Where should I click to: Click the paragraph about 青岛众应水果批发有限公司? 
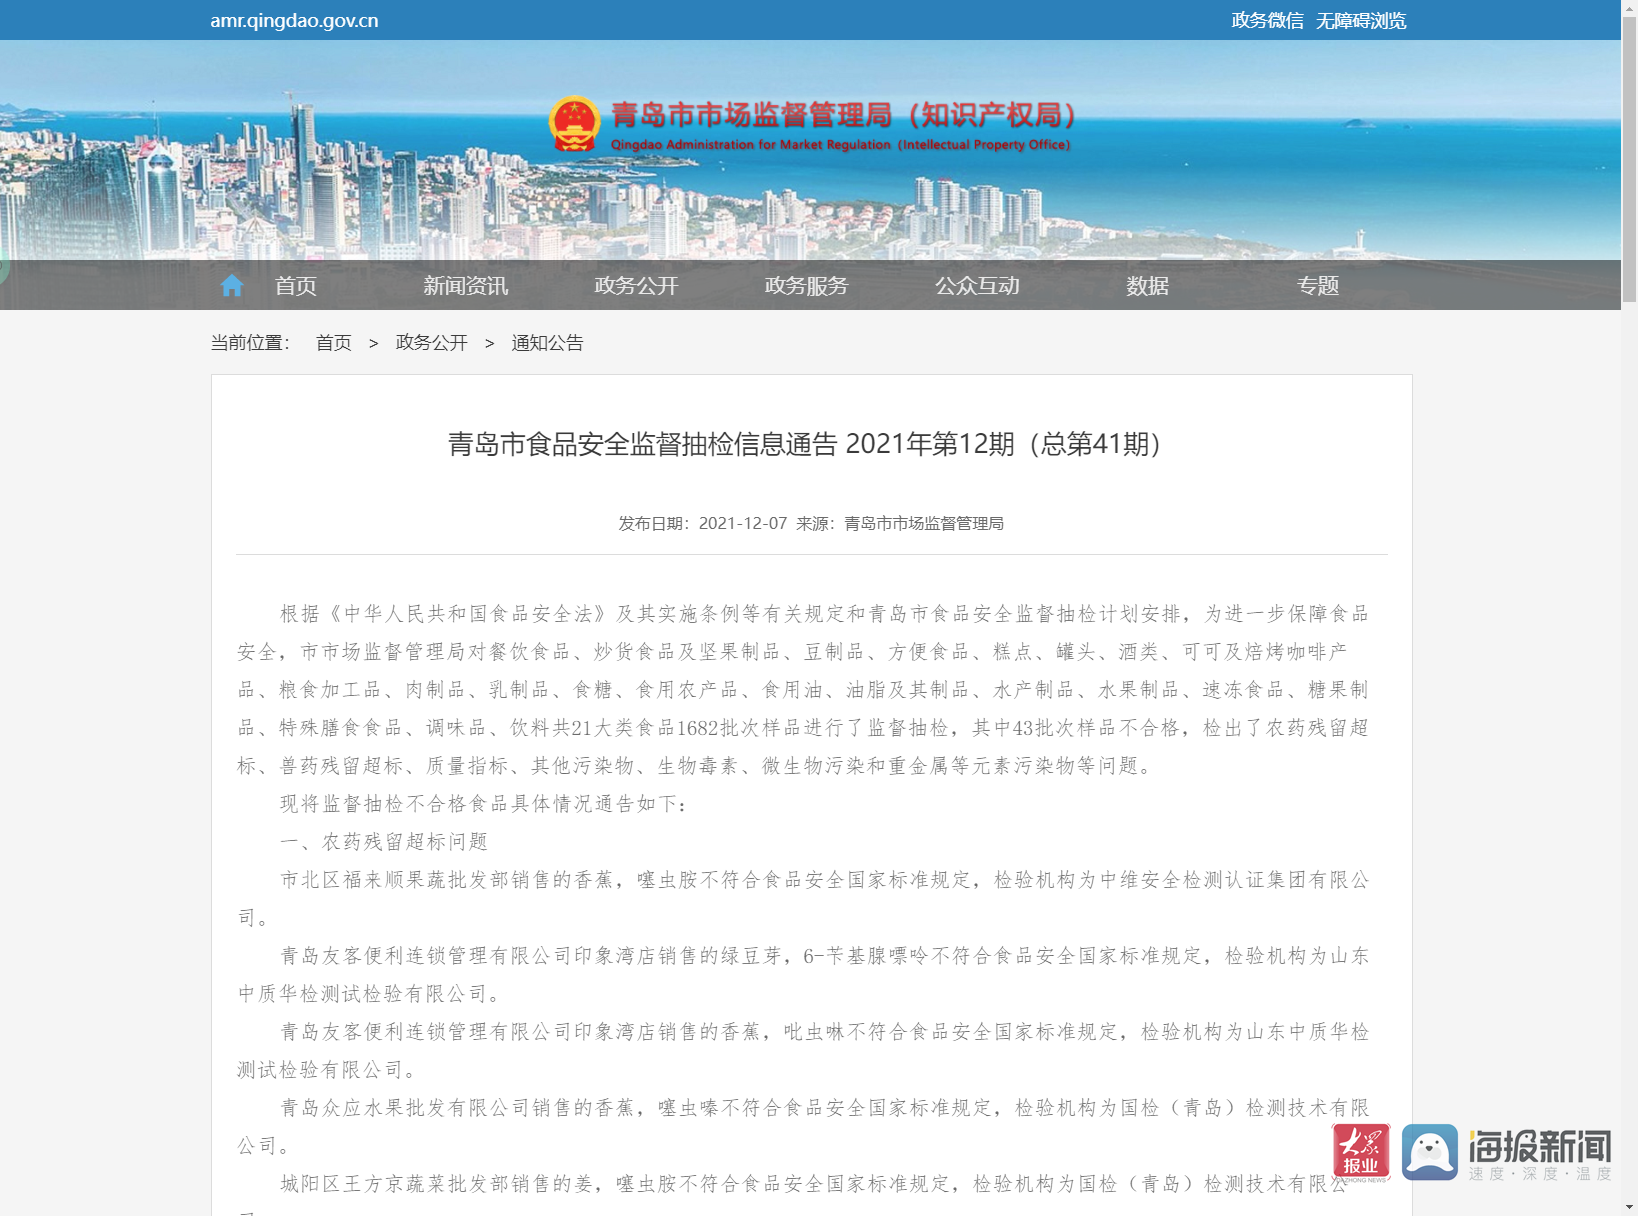(803, 1127)
